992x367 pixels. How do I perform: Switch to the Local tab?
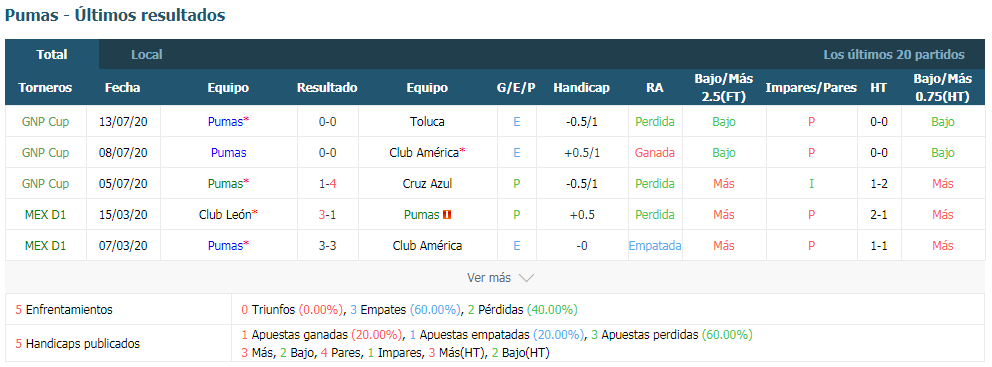click(147, 54)
